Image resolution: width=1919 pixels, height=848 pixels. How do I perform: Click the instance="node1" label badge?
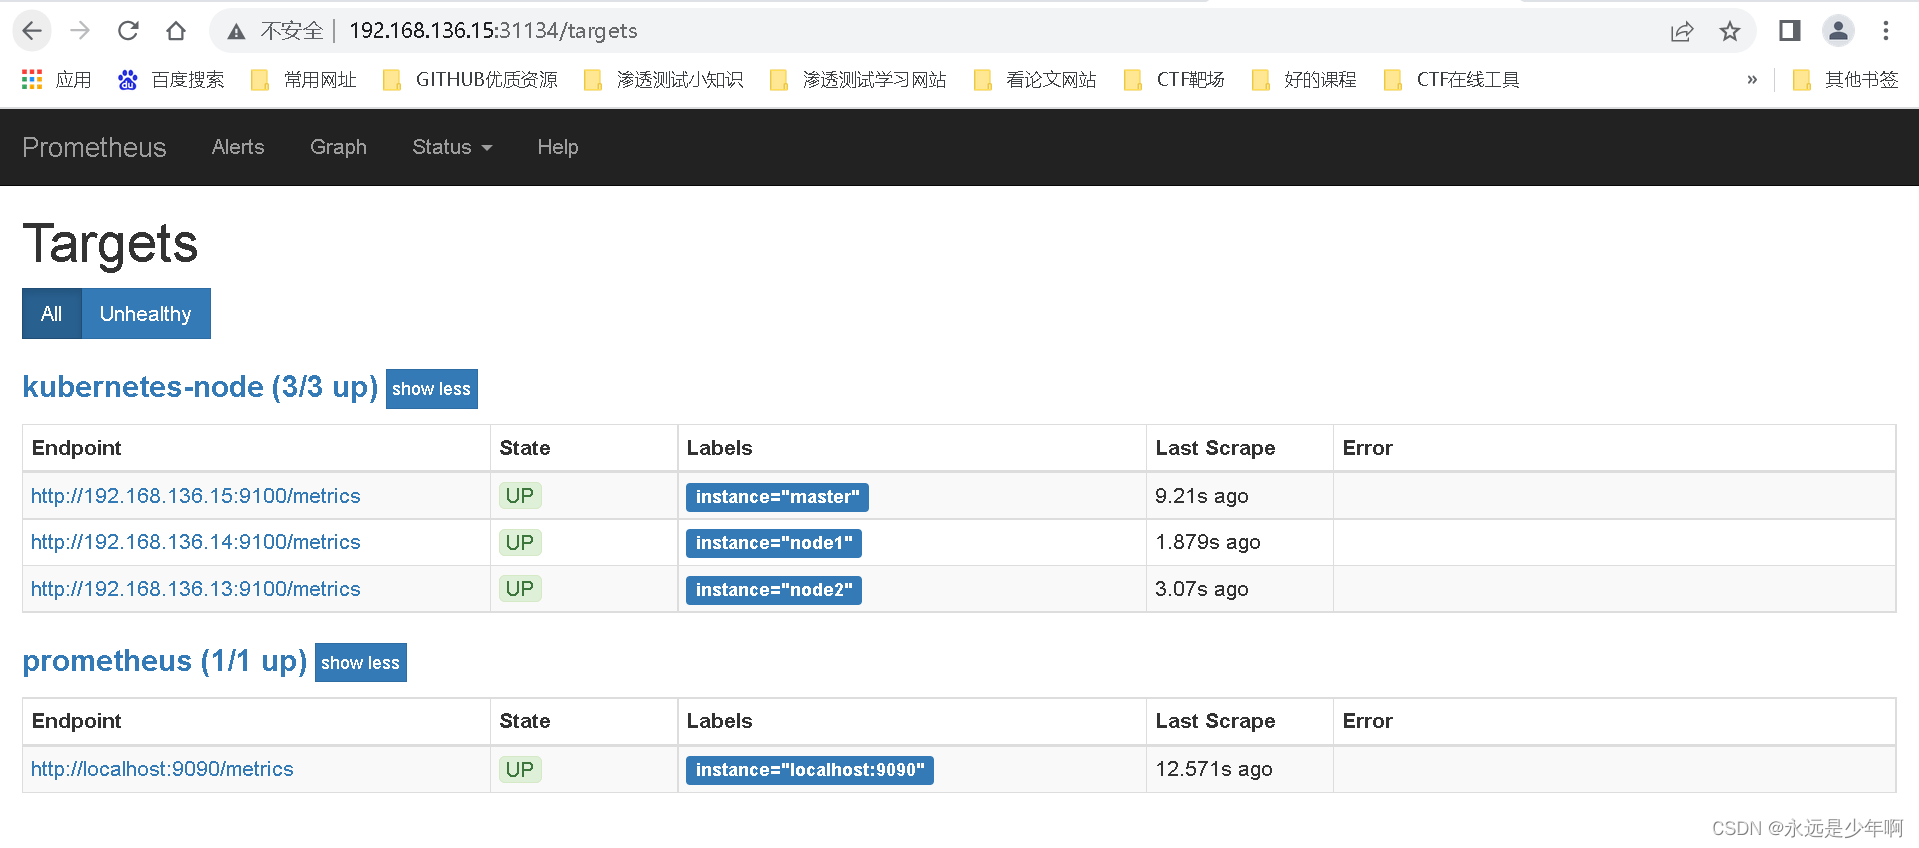(774, 543)
